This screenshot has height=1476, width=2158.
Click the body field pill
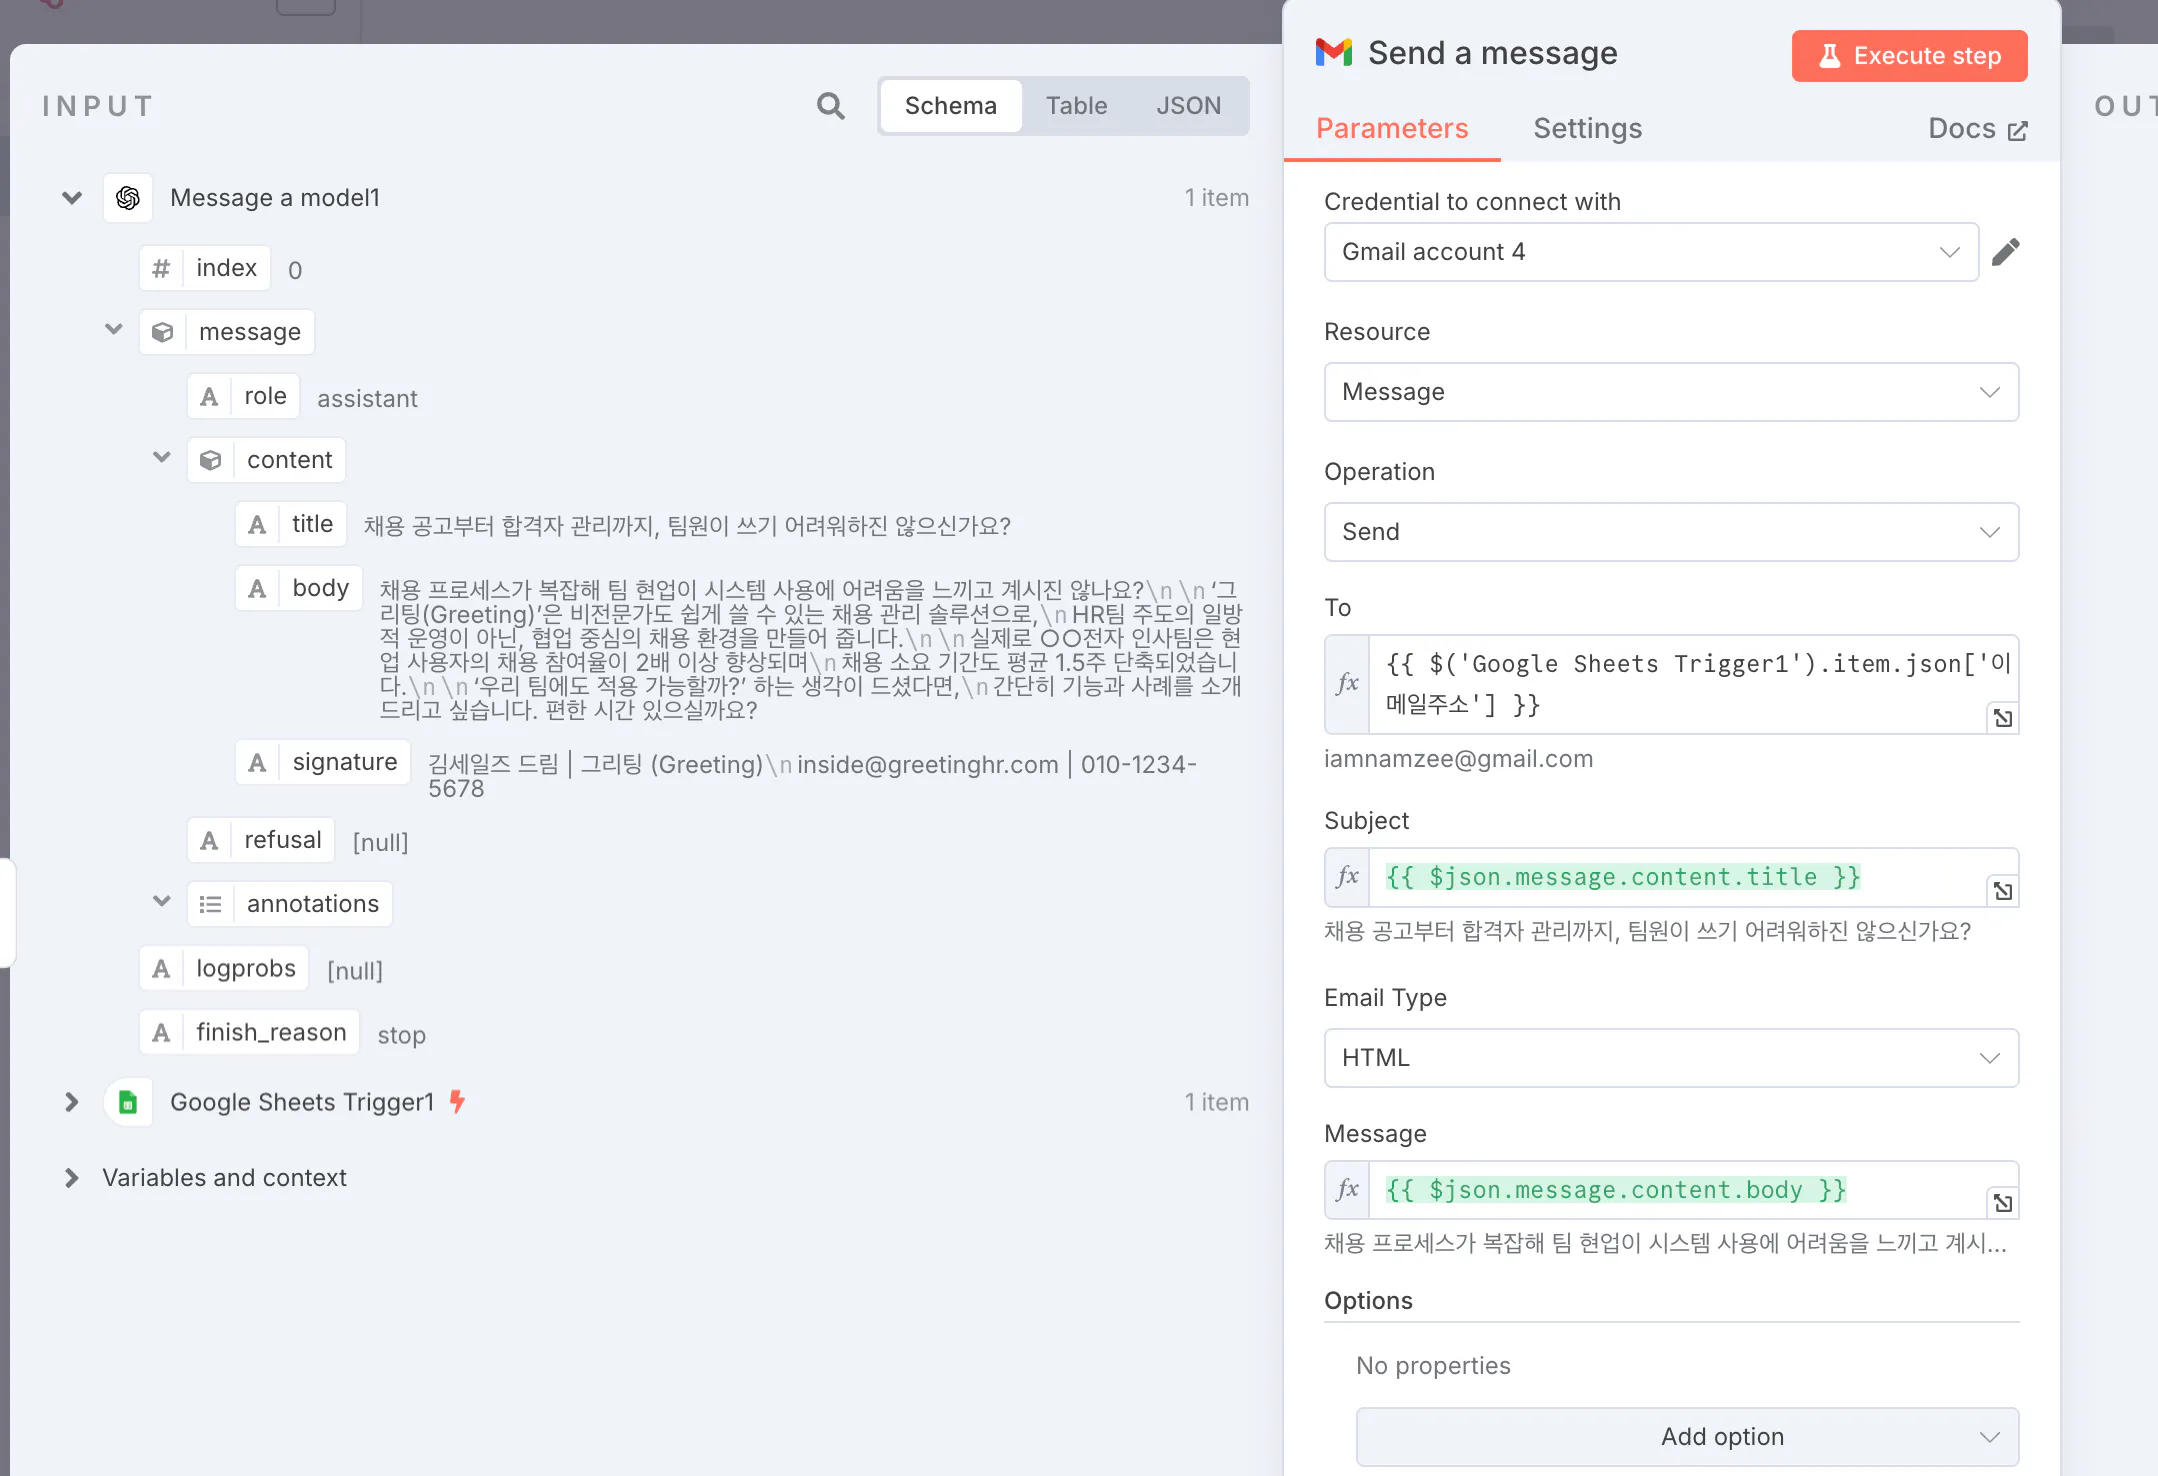[x=299, y=588]
